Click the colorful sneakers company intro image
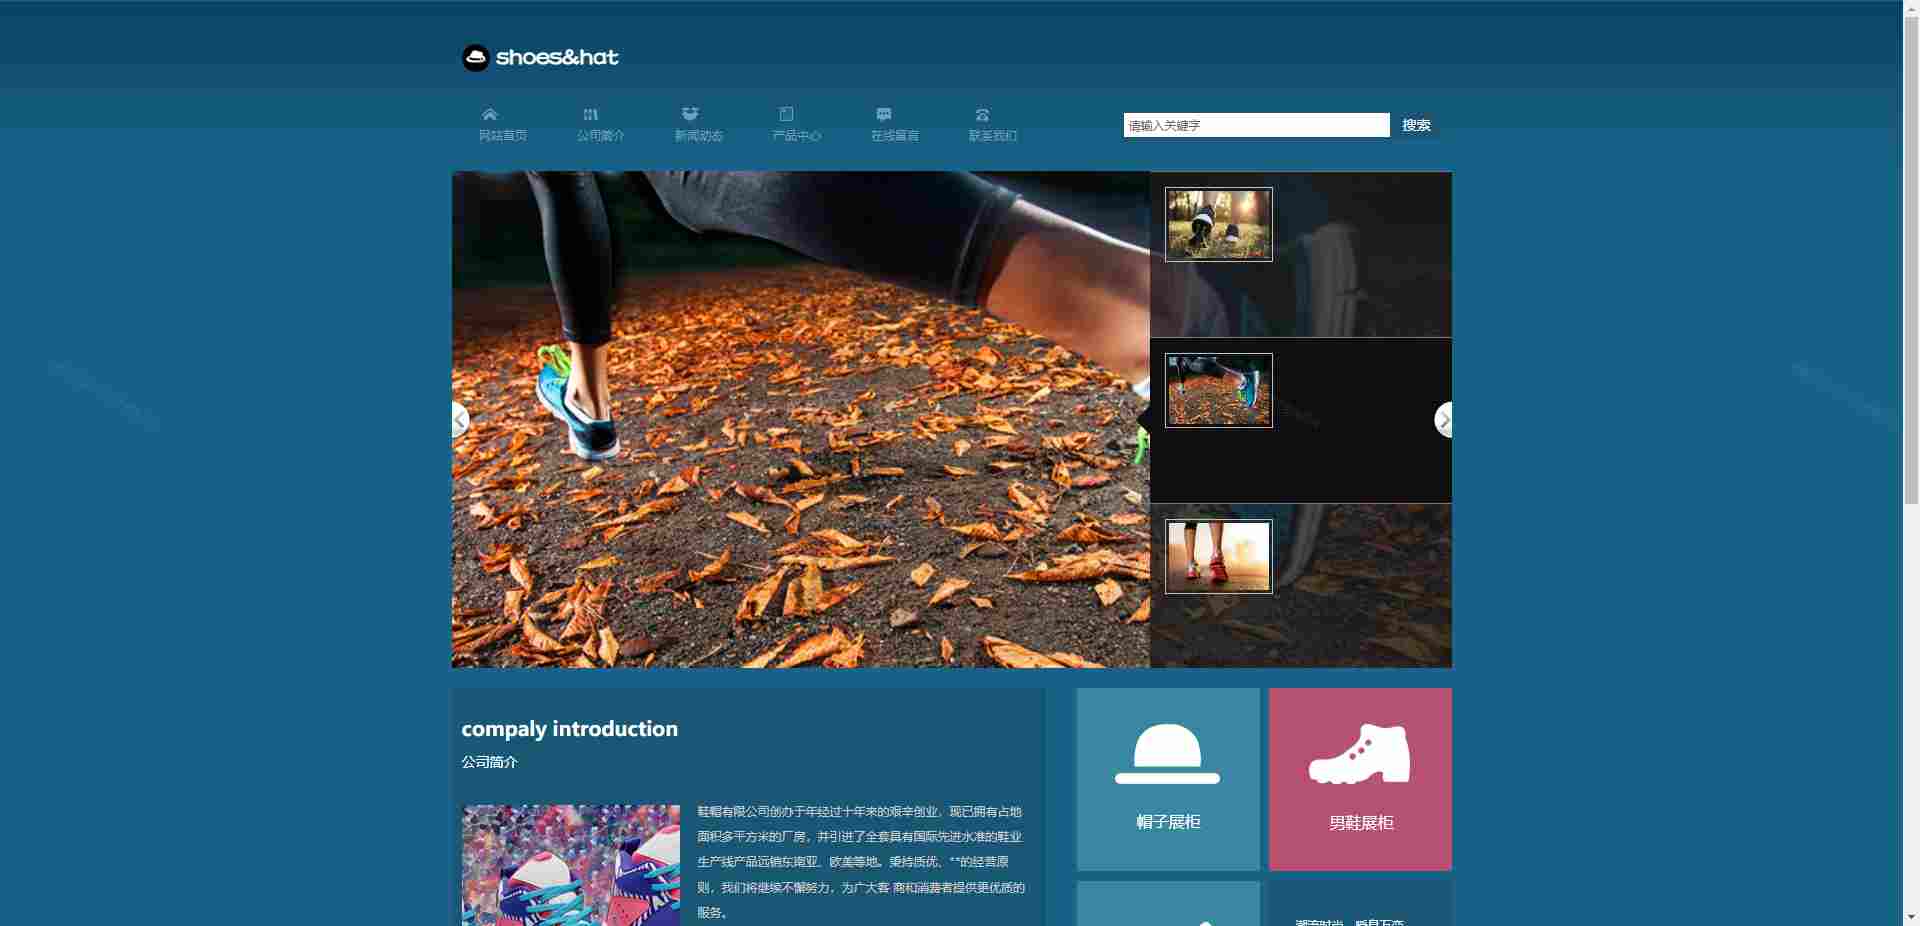 (571, 865)
